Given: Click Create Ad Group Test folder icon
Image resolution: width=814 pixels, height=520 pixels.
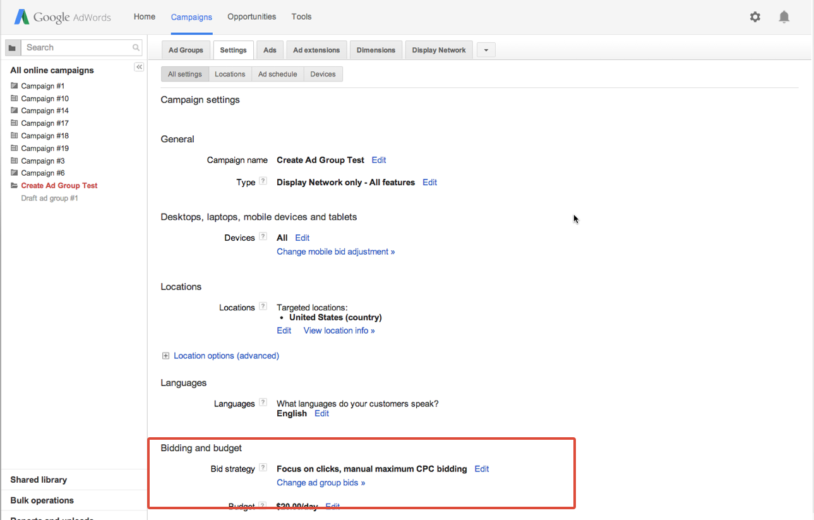Looking at the screenshot, I should point(14,185).
